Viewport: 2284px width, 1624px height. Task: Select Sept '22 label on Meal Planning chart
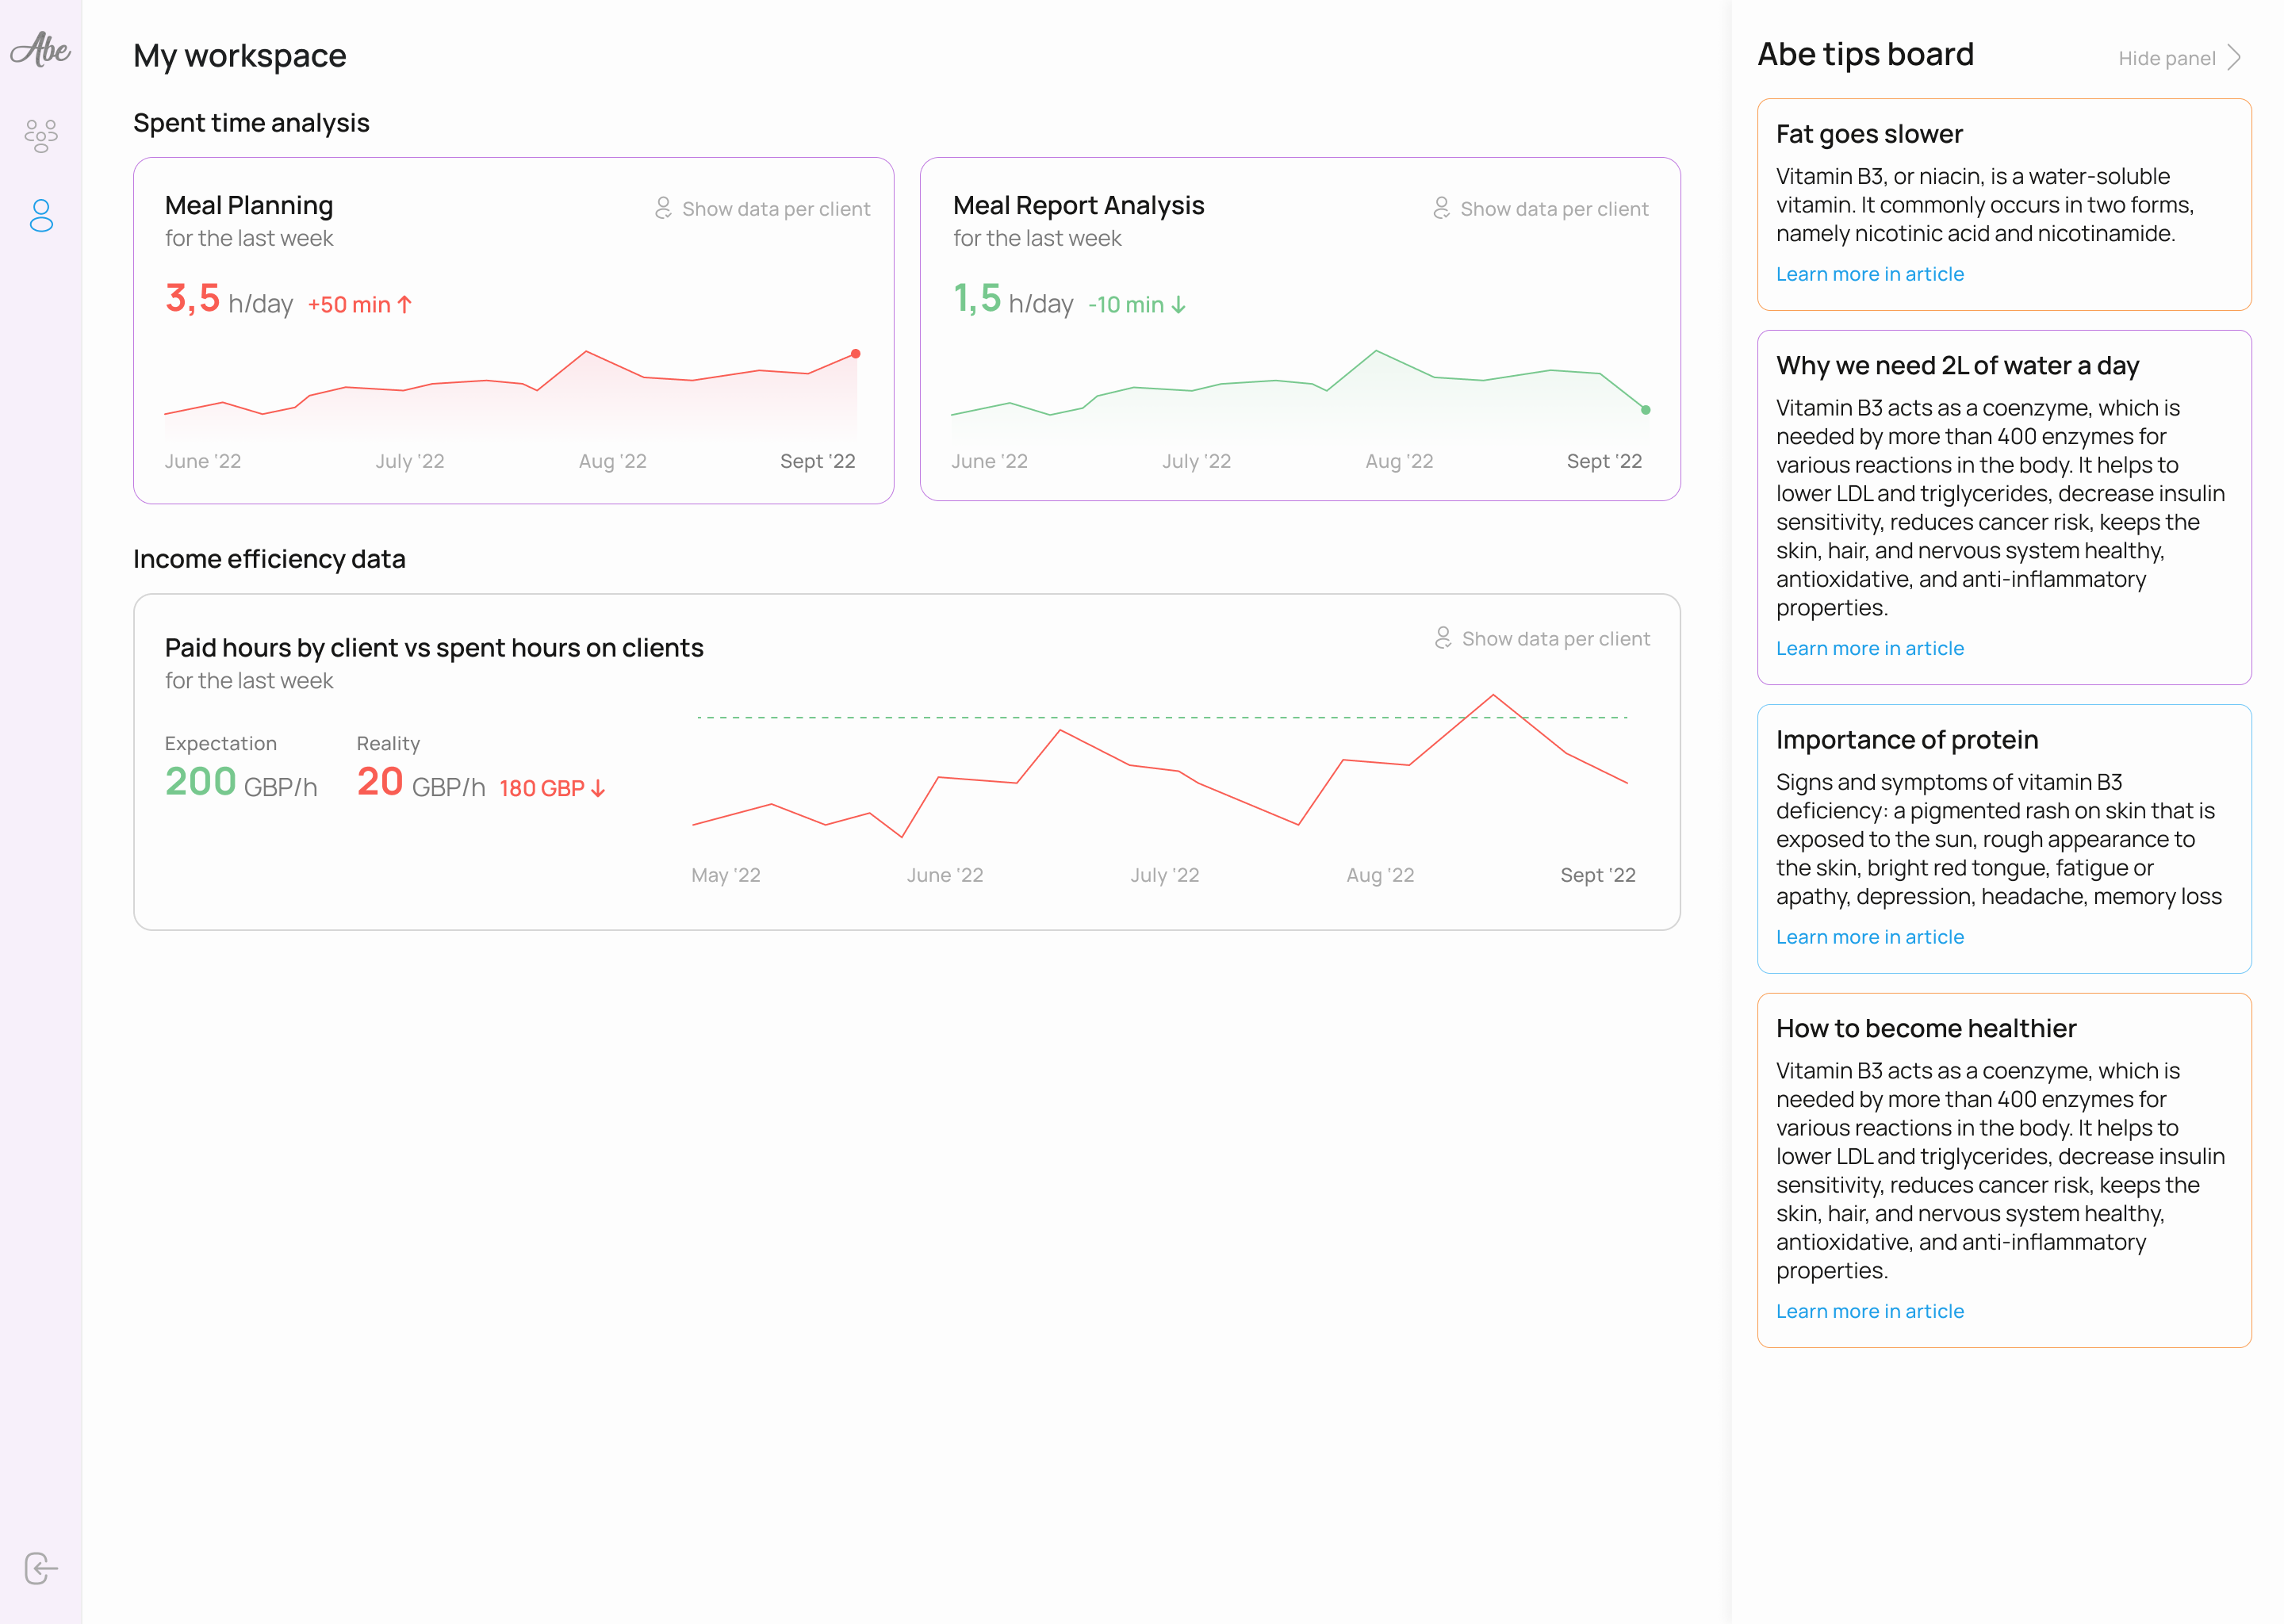point(817,461)
